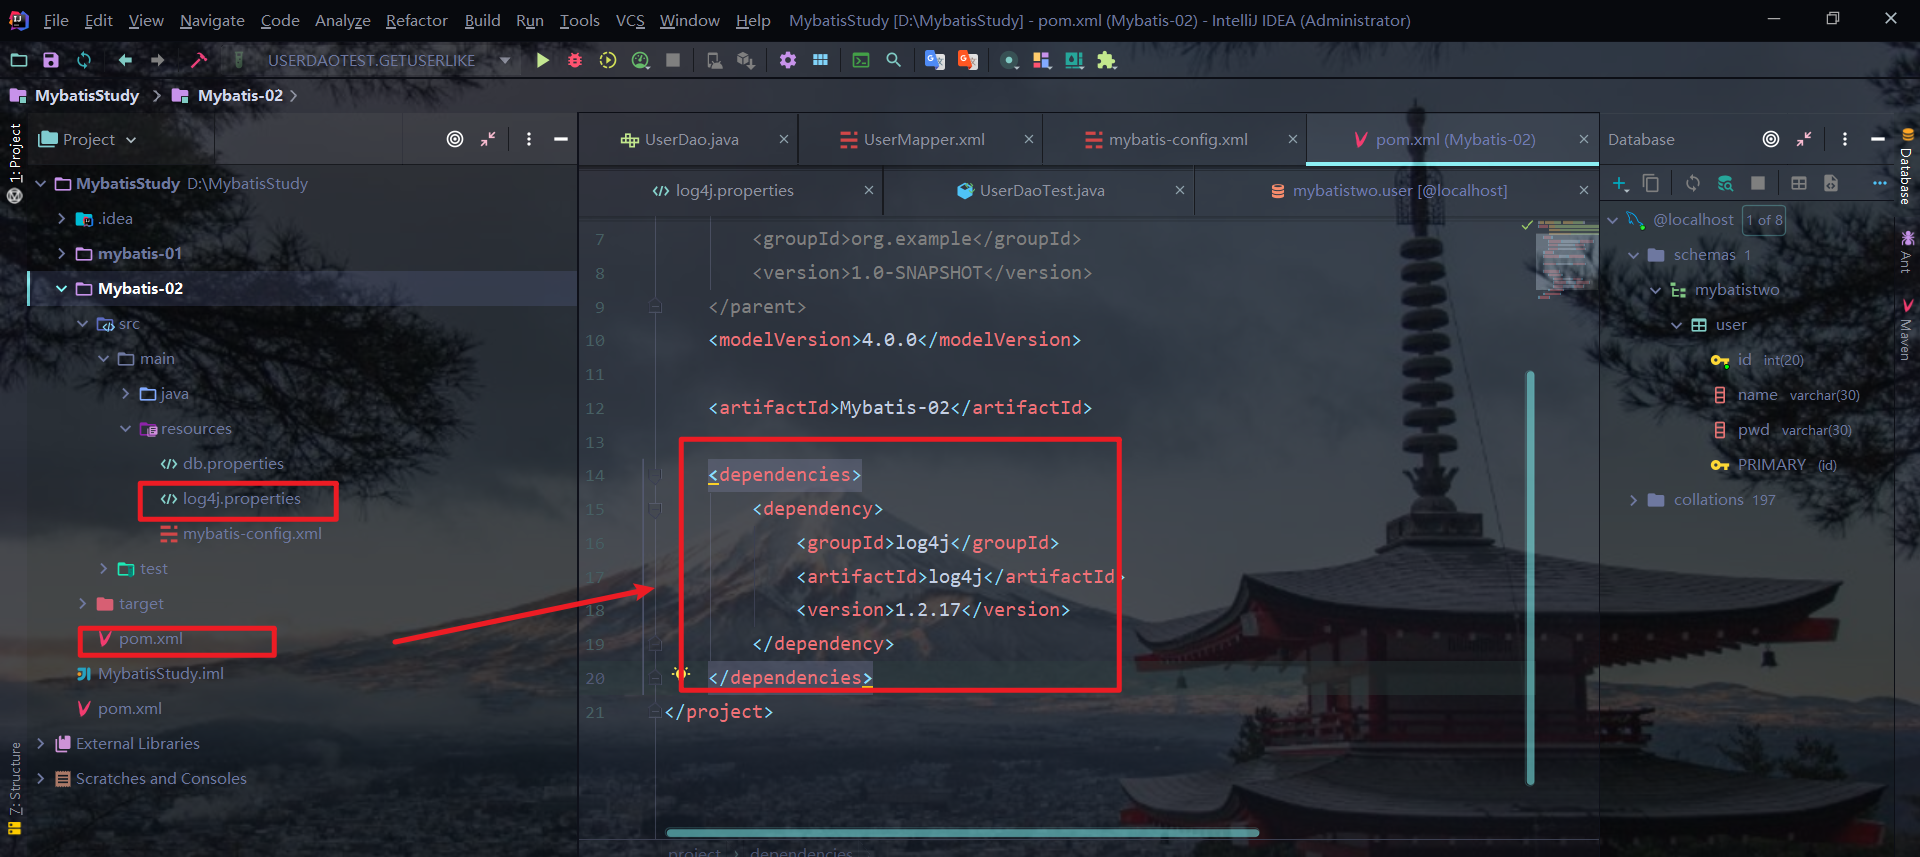
Task: Collapse the user table node
Action: click(1677, 325)
